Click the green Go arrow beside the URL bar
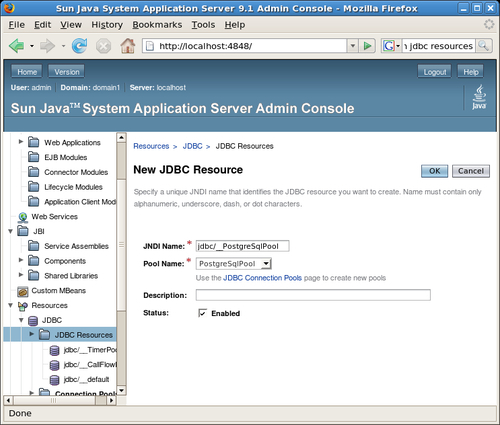Image resolution: width=500 pixels, height=425 pixels. [367, 46]
